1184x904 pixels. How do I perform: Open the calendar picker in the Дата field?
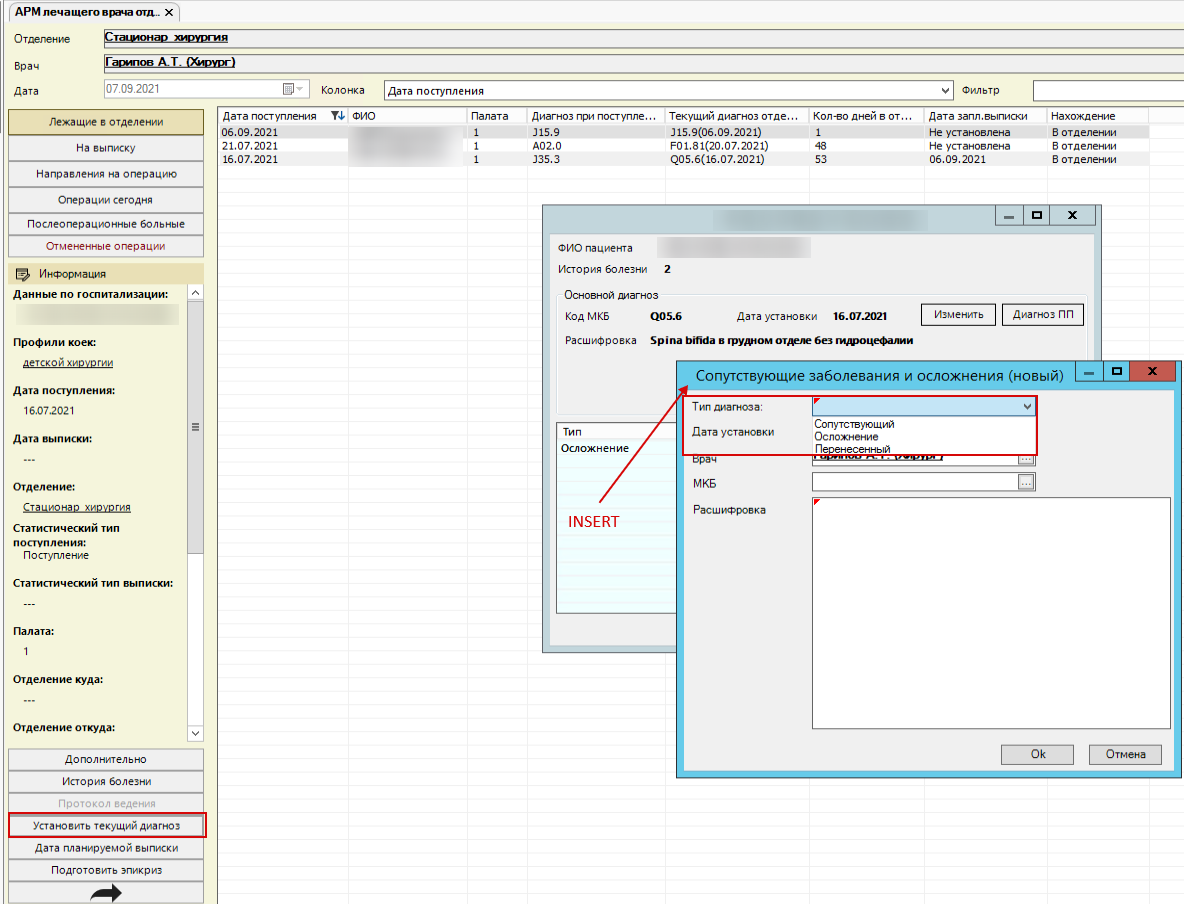pyautogui.click(x=293, y=89)
